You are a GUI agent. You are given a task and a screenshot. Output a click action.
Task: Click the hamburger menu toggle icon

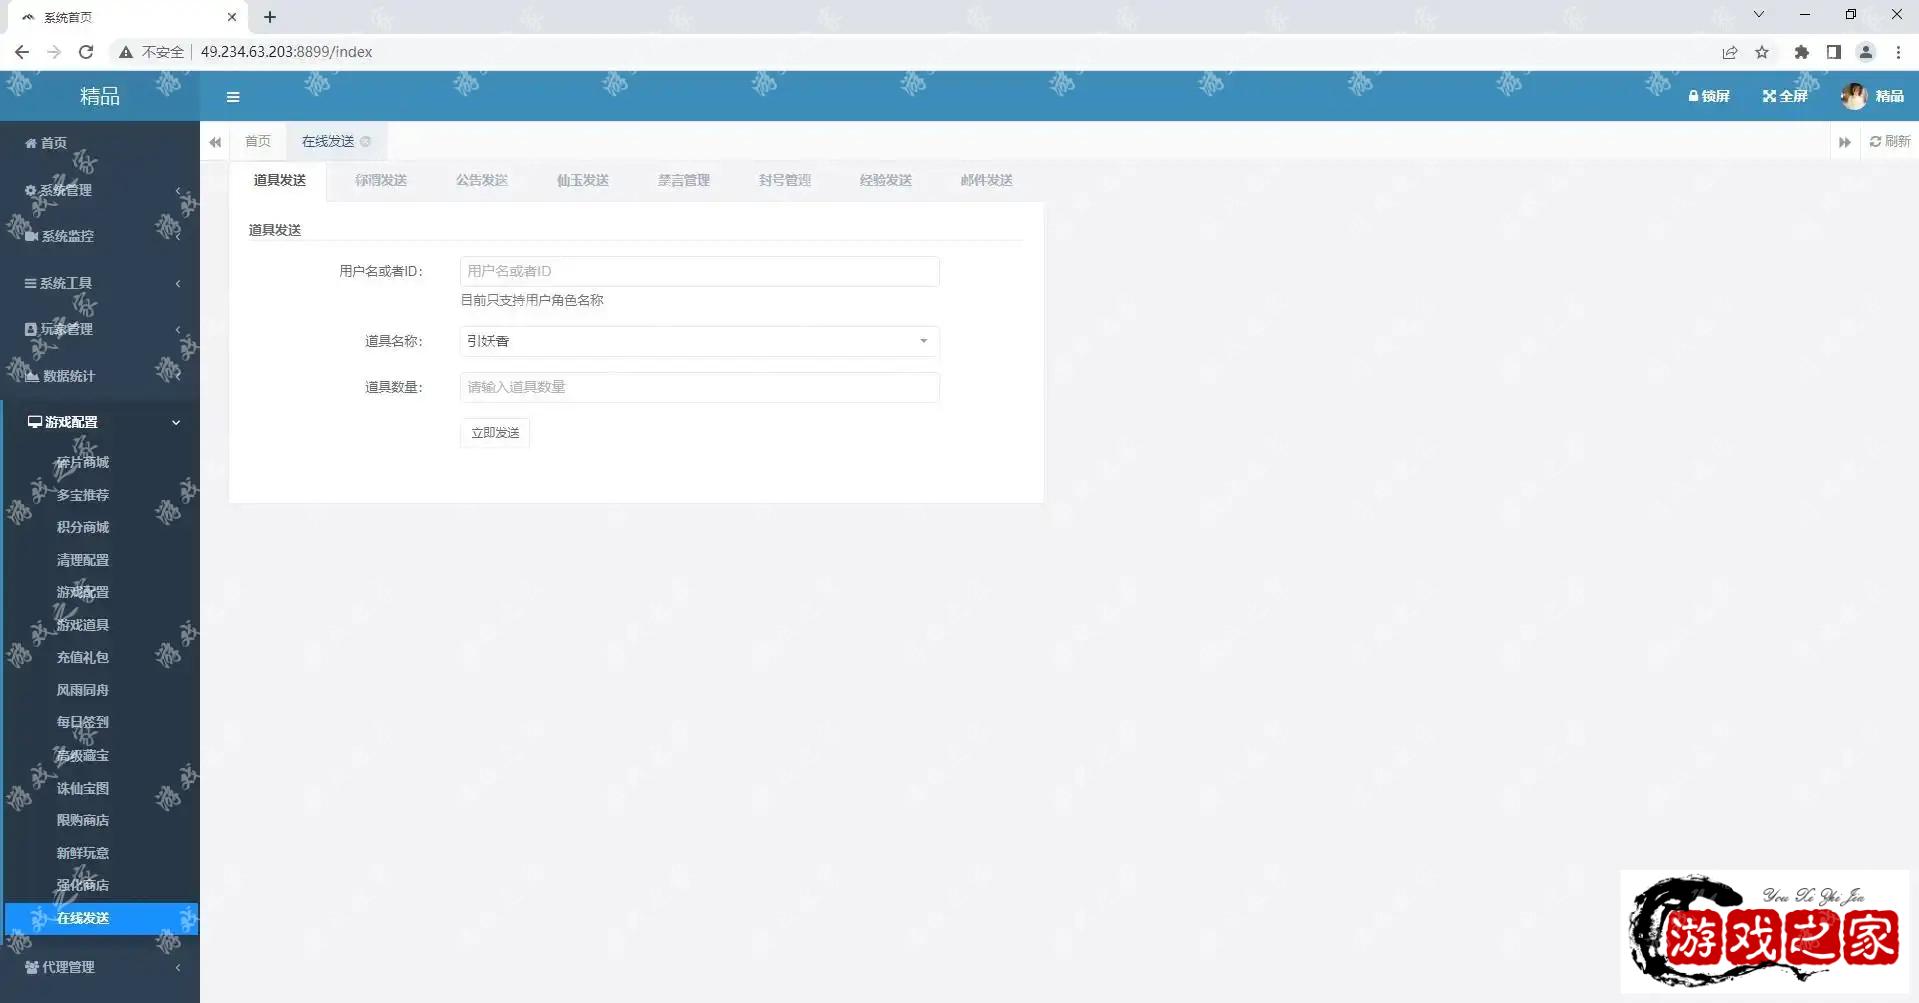tap(233, 97)
